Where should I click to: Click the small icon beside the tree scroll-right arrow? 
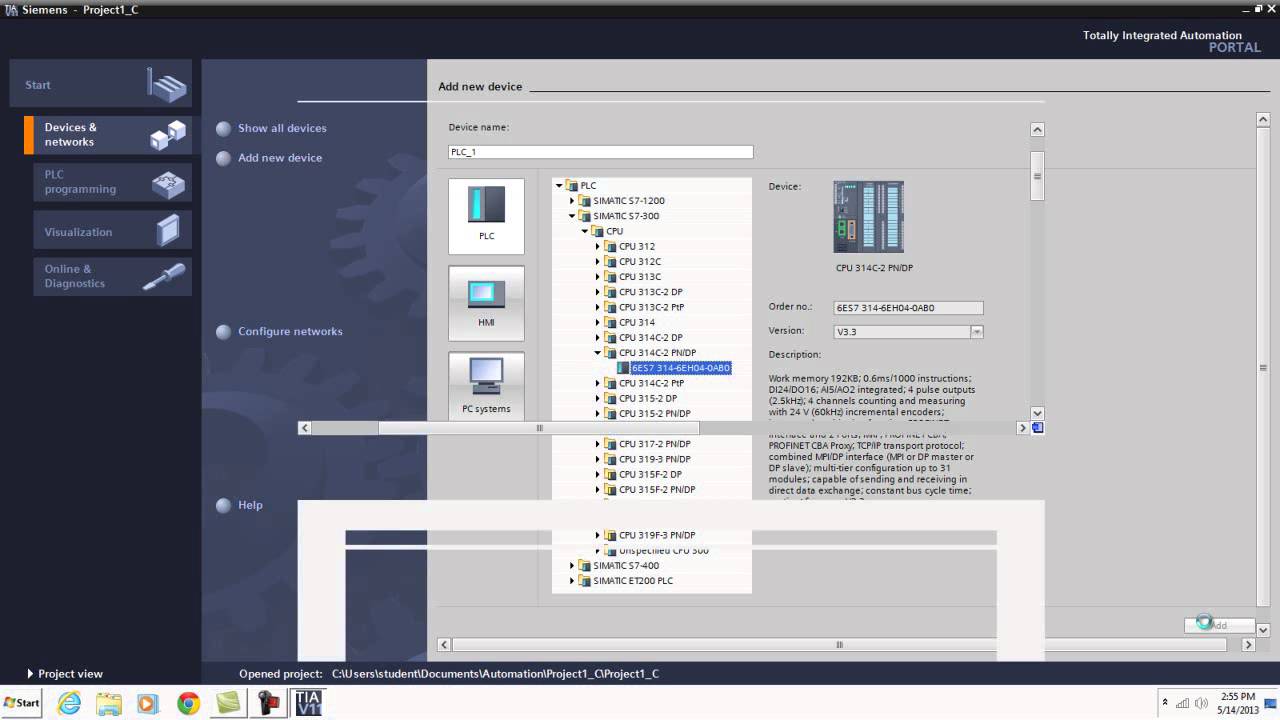pos(1038,428)
